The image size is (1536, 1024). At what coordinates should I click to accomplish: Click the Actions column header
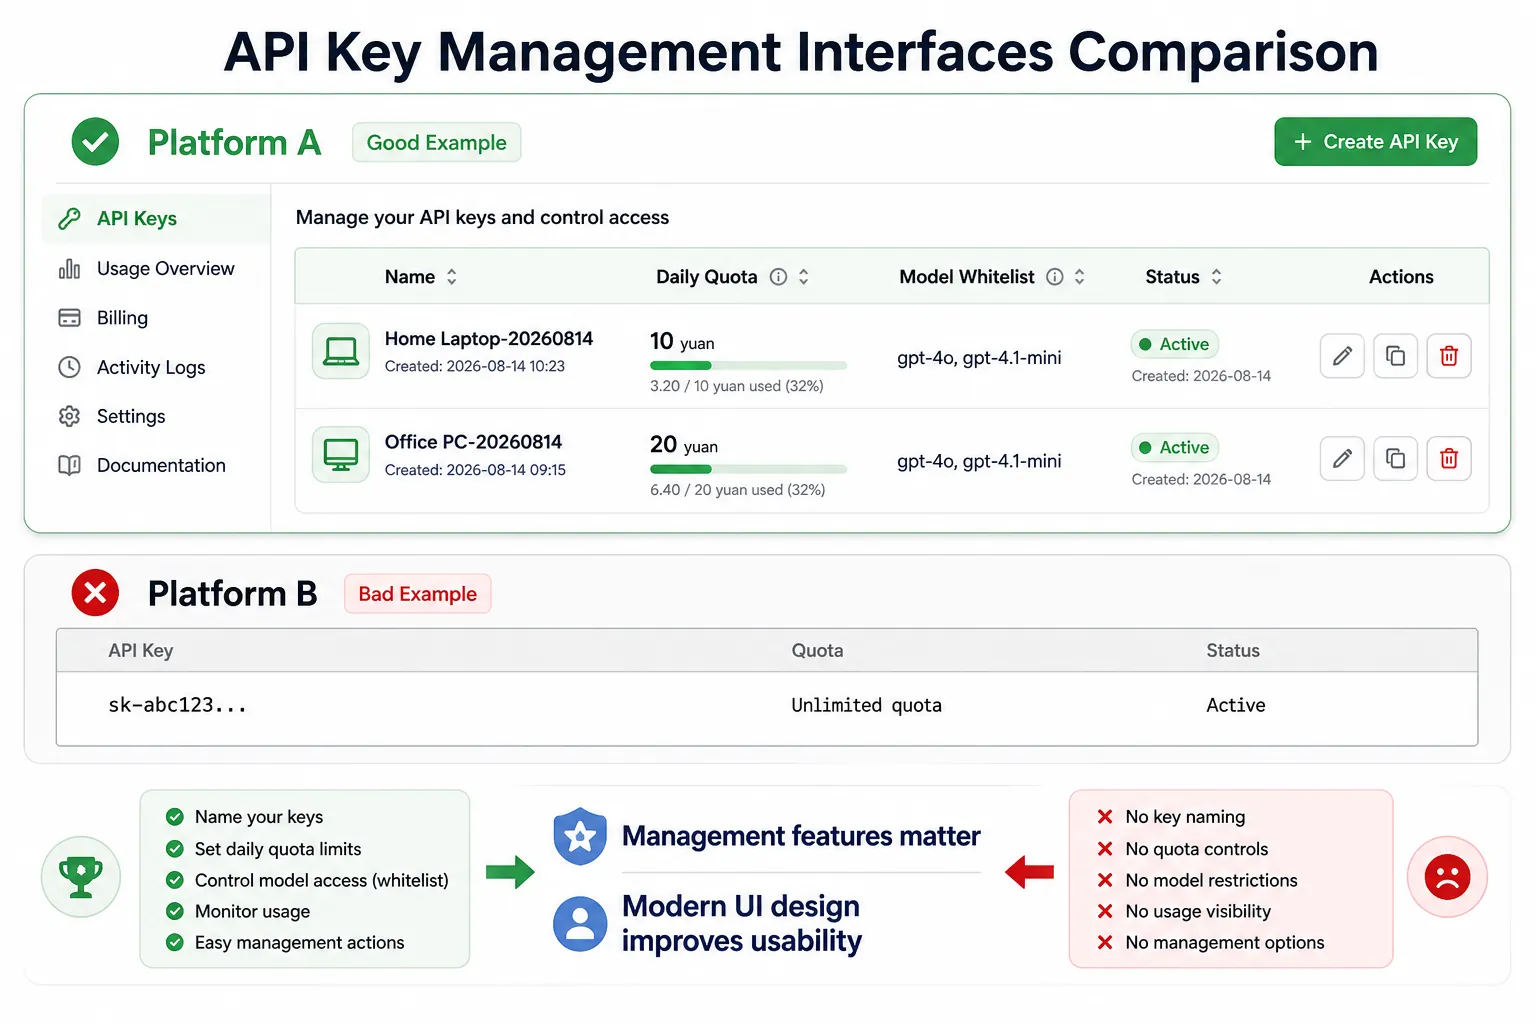tap(1401, 277)
